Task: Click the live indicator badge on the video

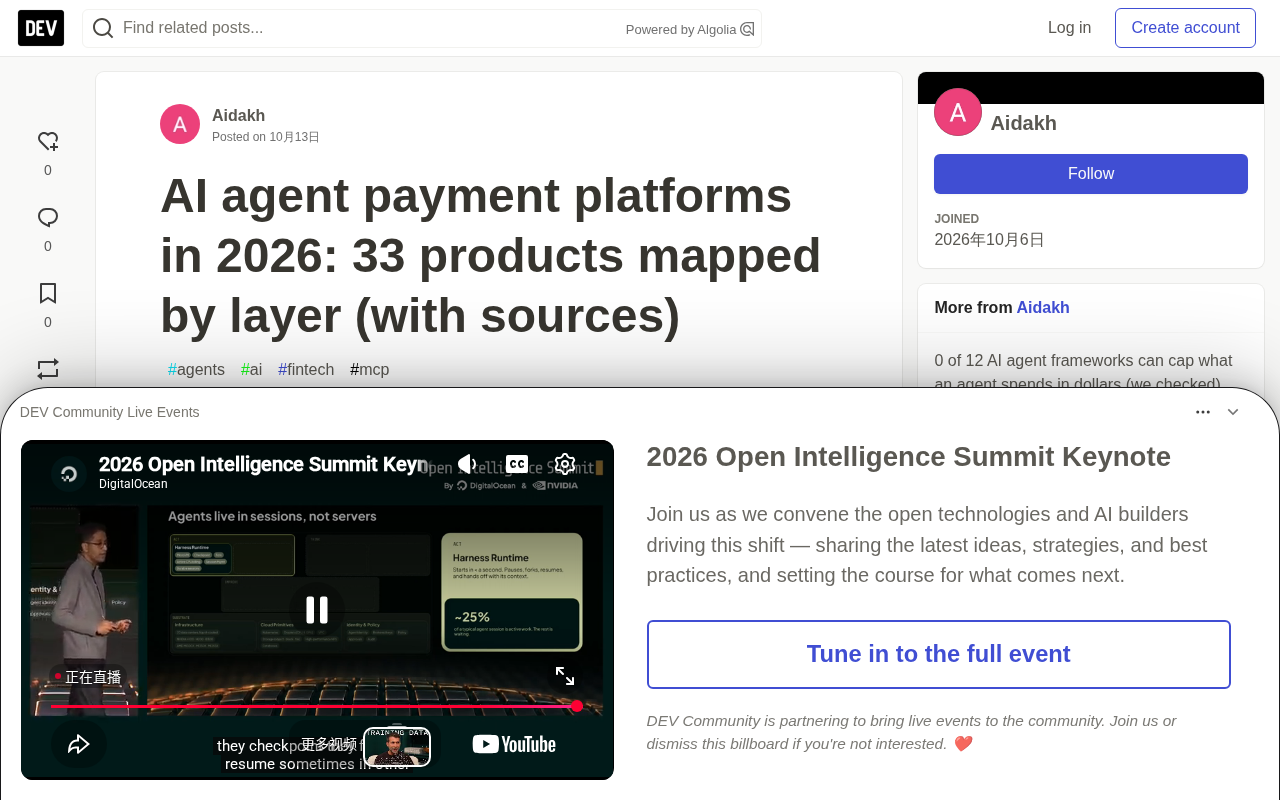Action: pos(88,677)
